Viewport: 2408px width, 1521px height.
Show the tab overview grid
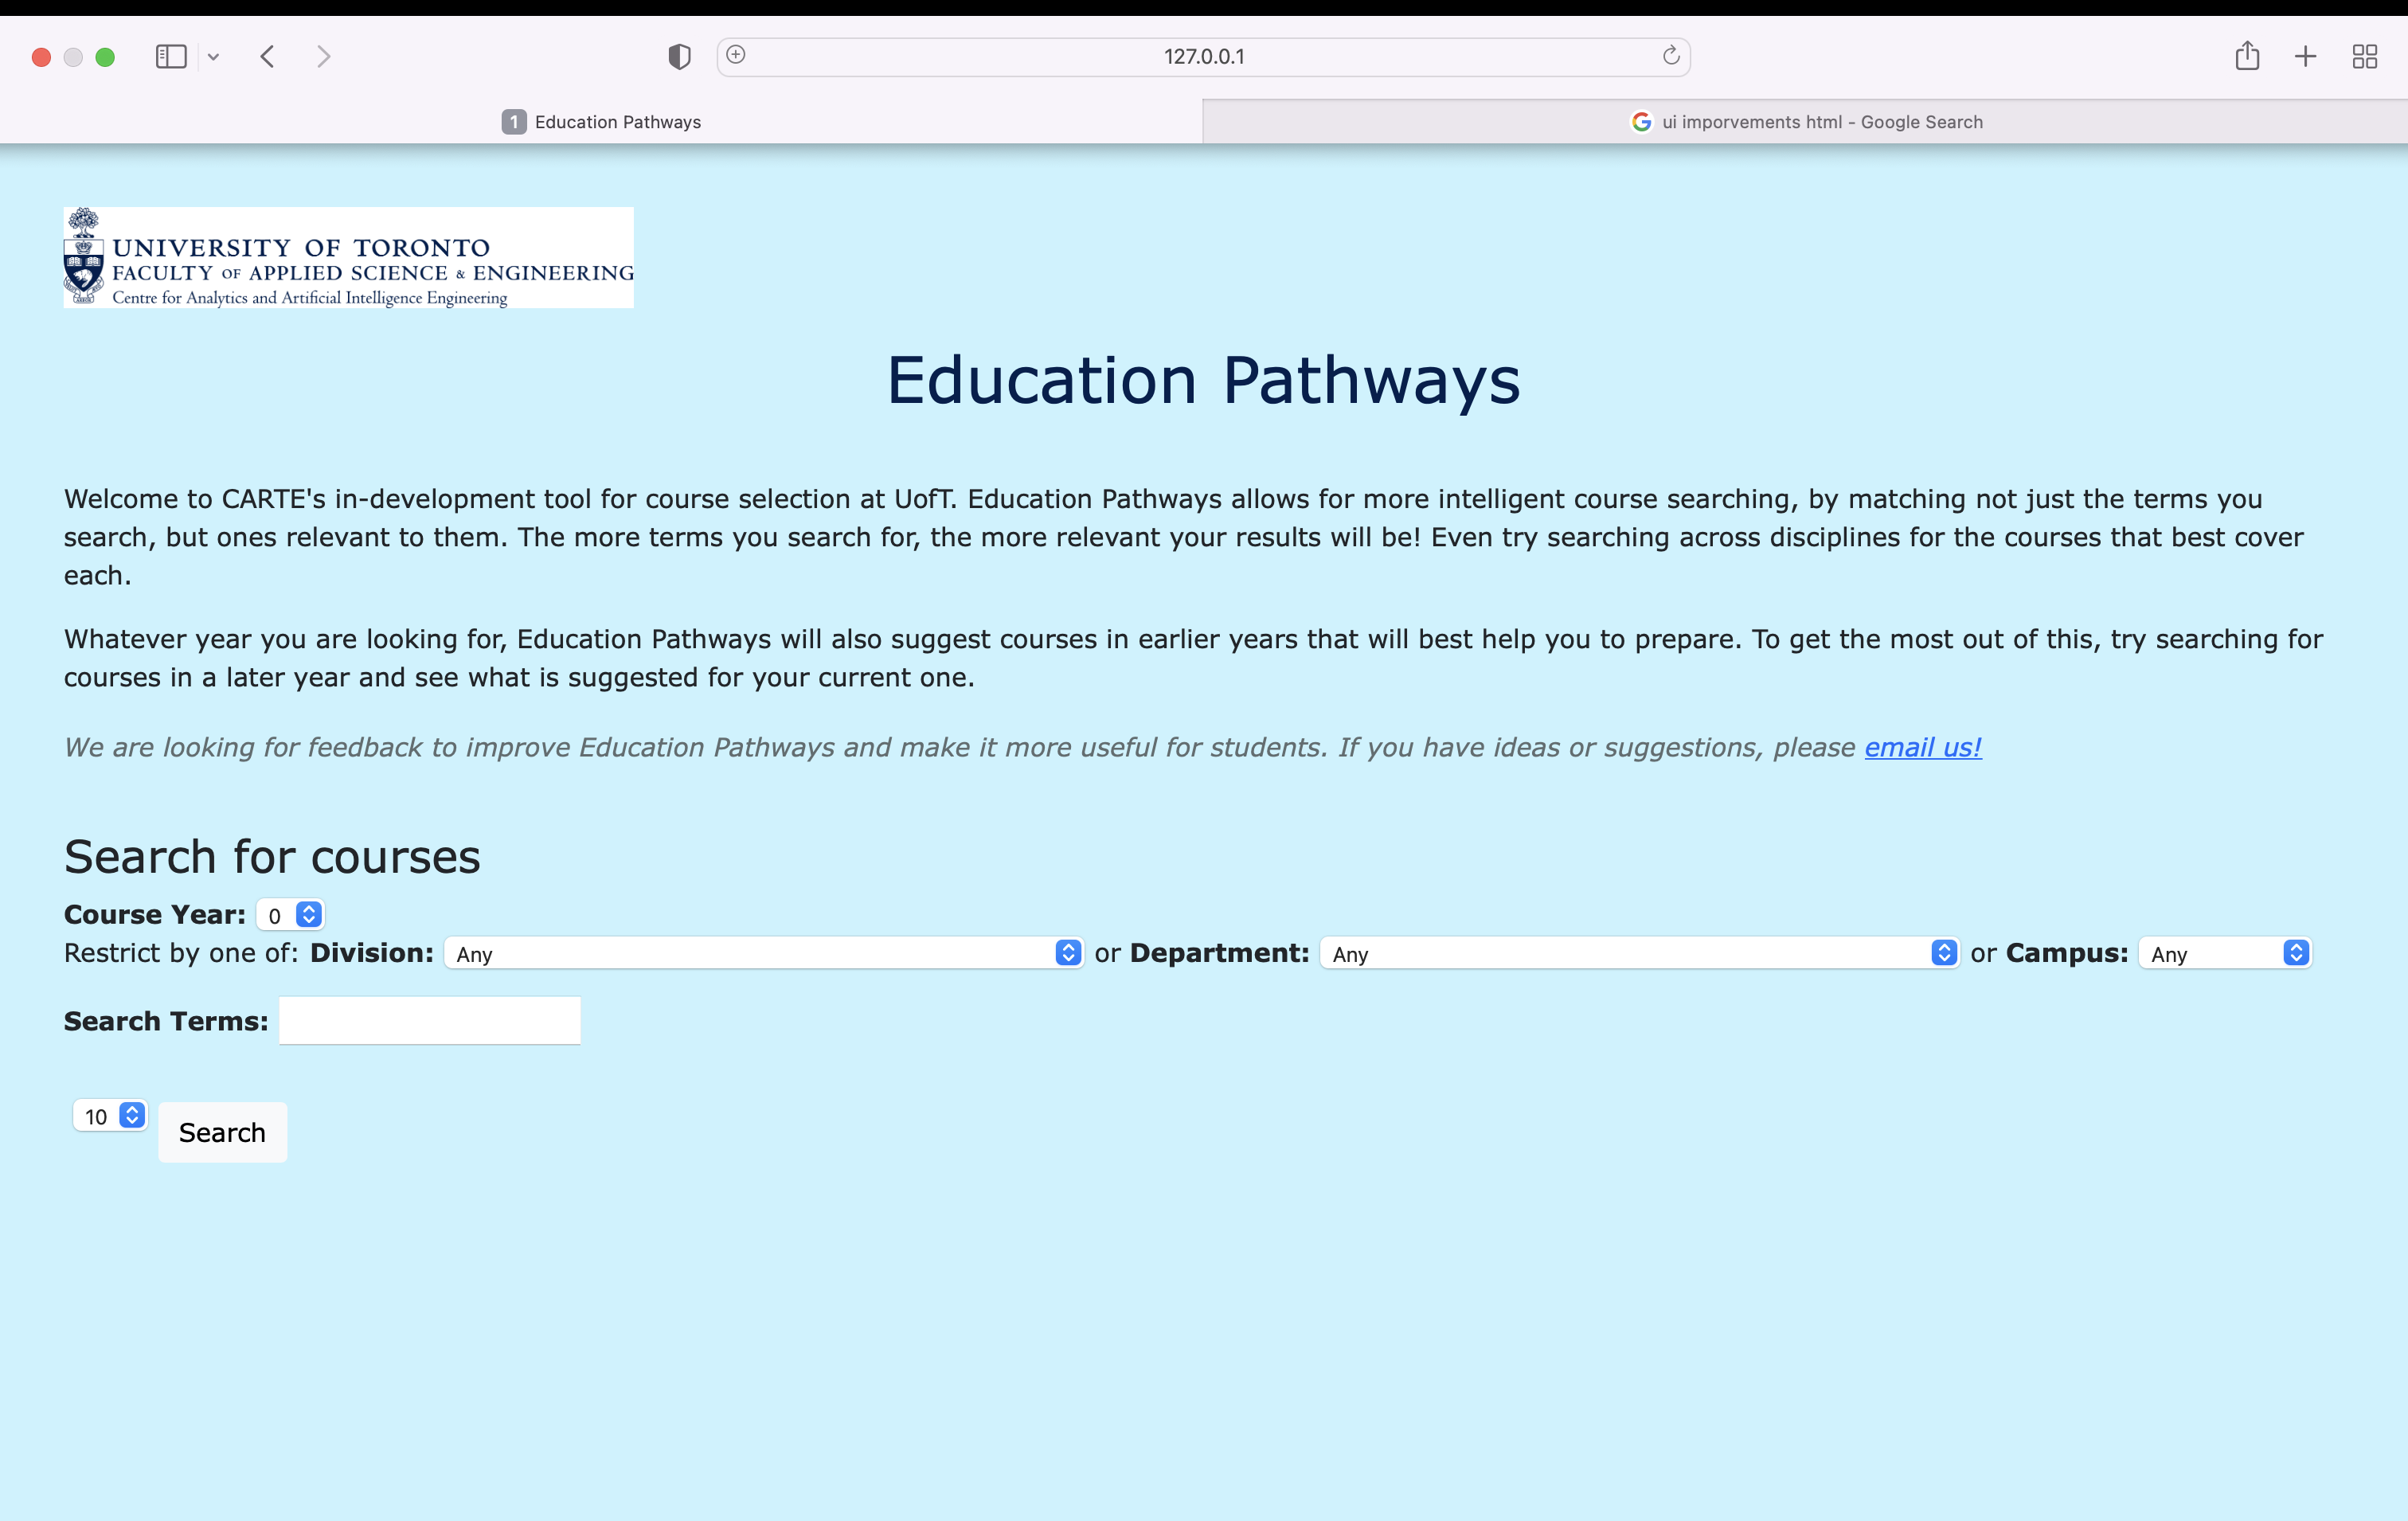[x=2364, y=57]
